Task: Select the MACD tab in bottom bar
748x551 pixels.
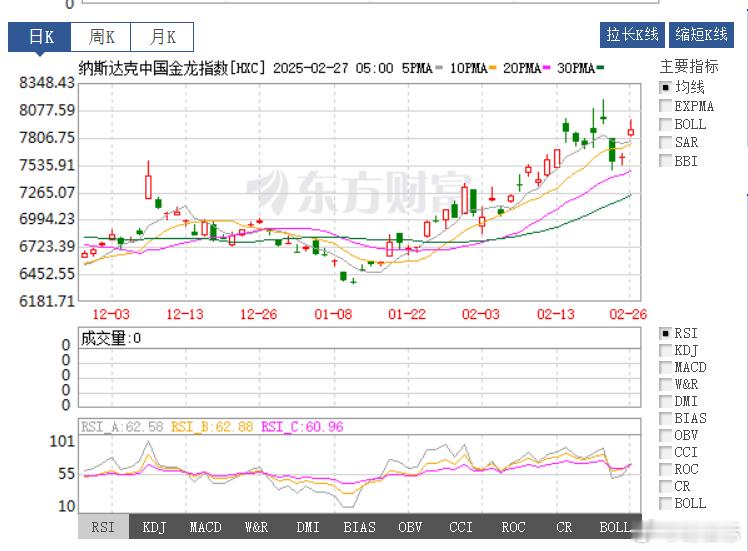Action: 206,527
